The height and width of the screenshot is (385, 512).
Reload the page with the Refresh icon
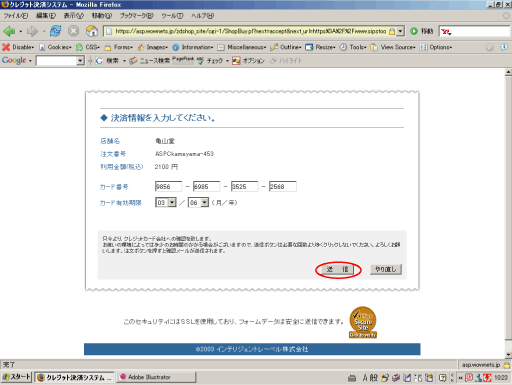55,31
